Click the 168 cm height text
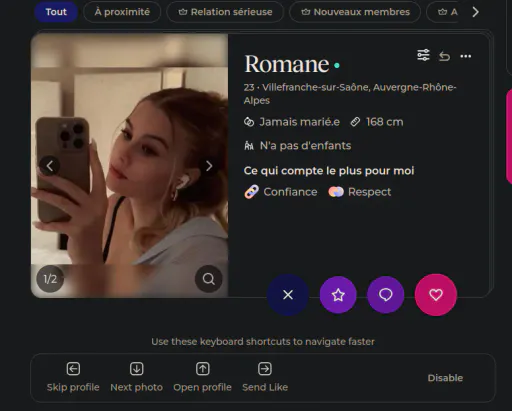This screenshot has width=512, height=411. tap(385, 122)
